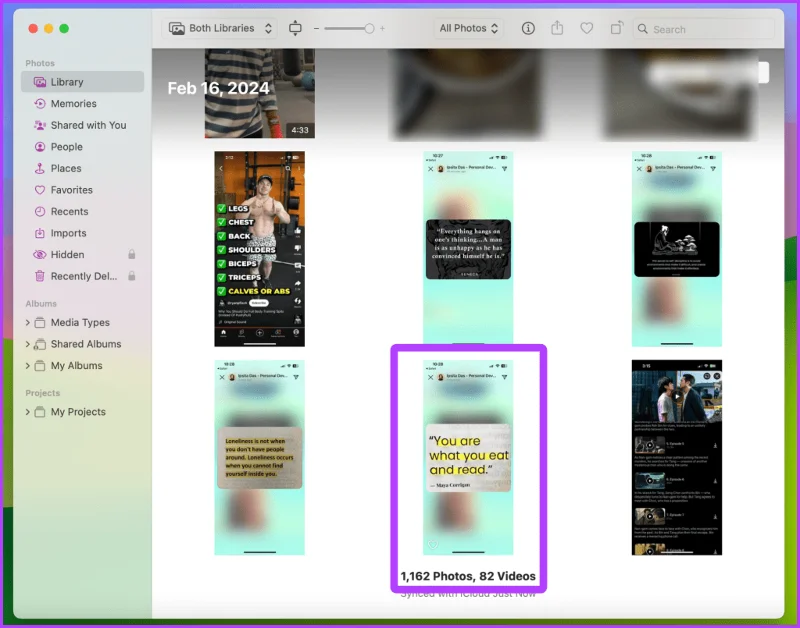Click the search magnifier icon

tap(643, 29)
